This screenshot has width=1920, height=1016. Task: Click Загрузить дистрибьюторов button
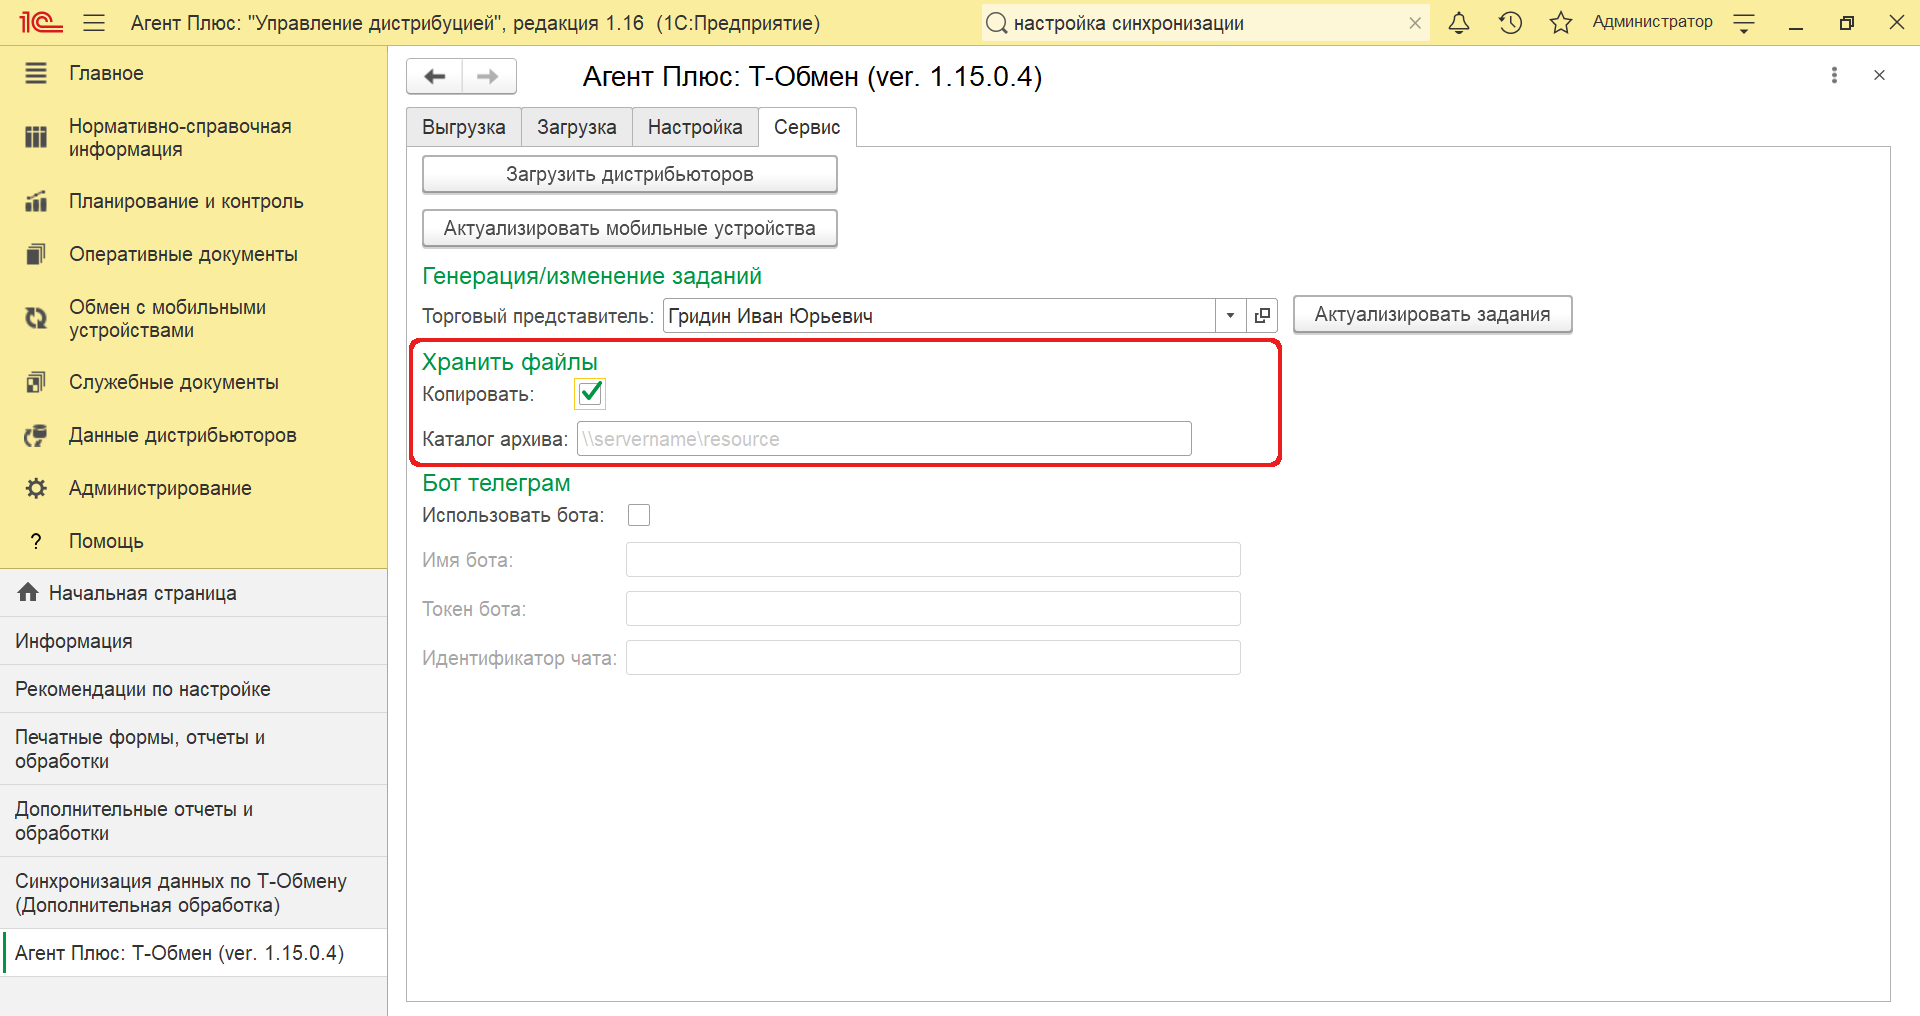(x=629, y=174)
